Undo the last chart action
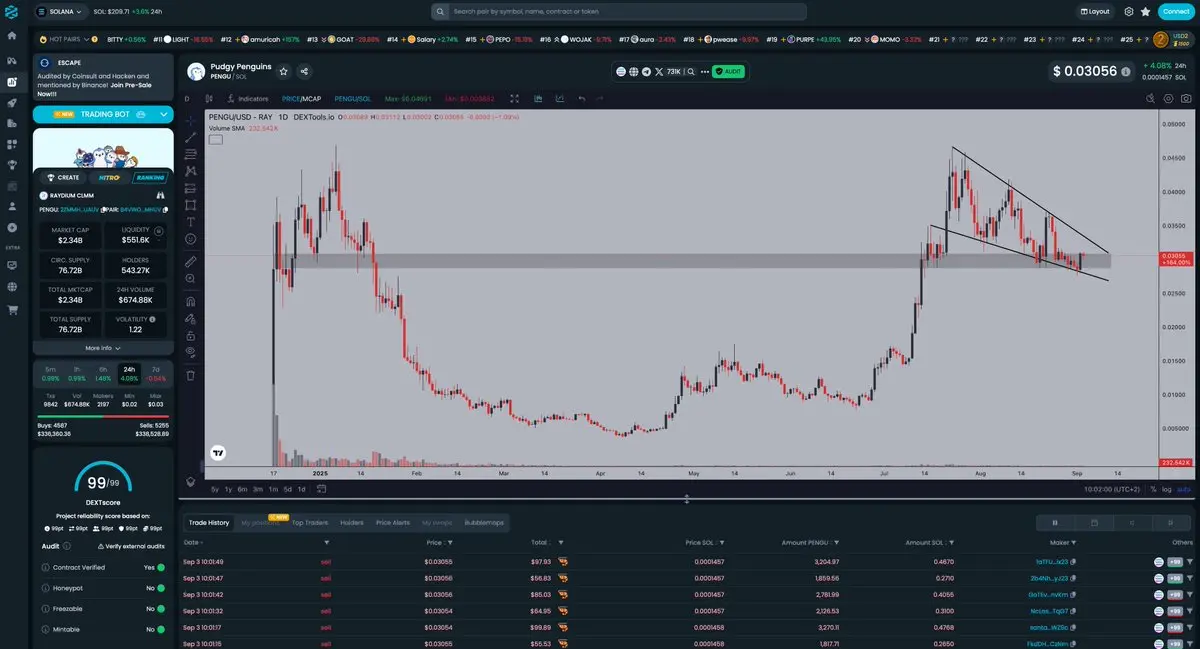The height and width of the screenshot is (649, 1200). point(582,99)
